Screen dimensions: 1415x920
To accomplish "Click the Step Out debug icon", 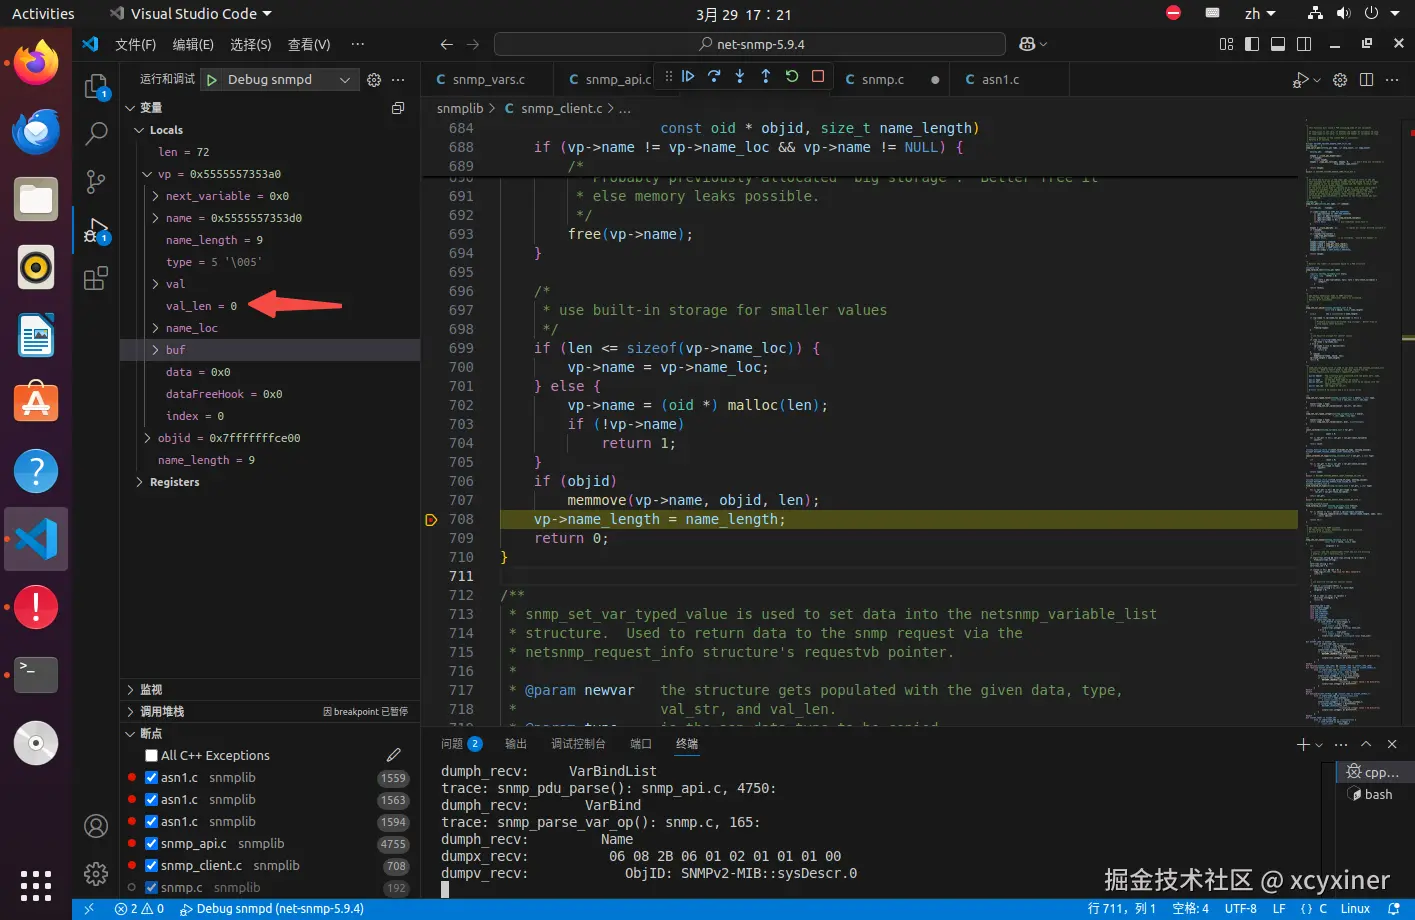I will coord(766,76).
